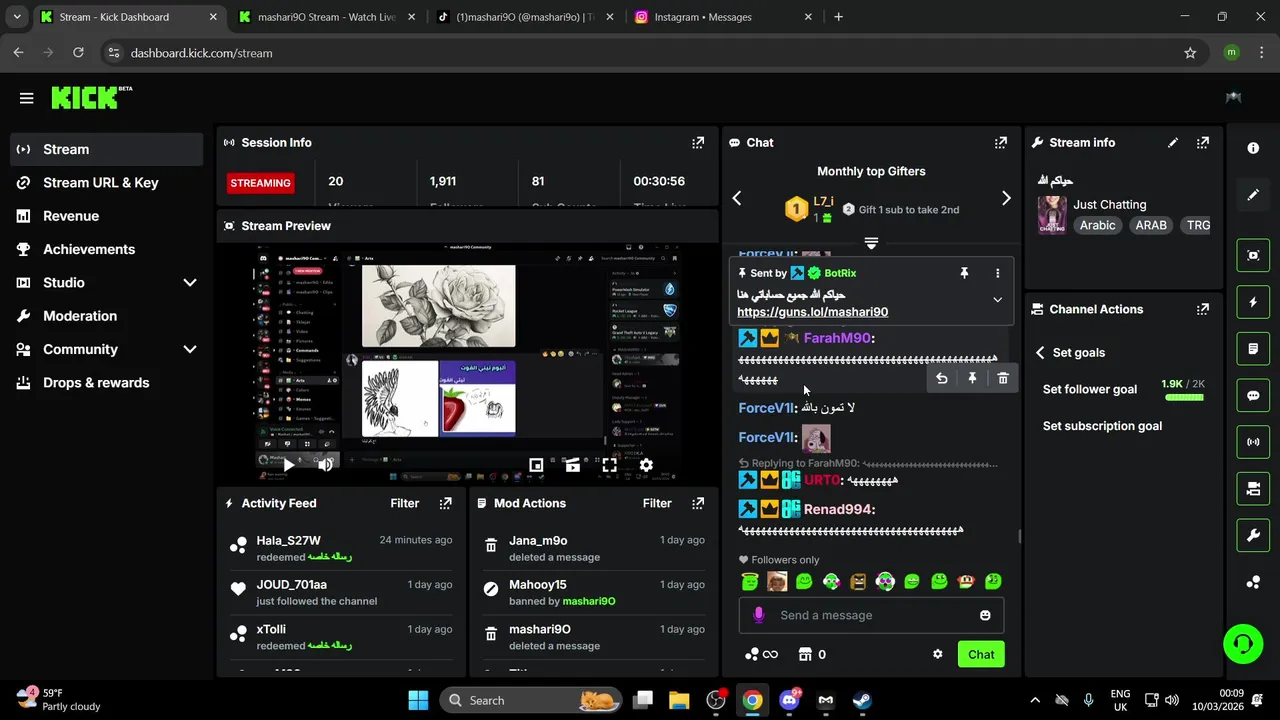Pop out the Chat panel
Screen dimensions: 1280x720
[1001, 143]
